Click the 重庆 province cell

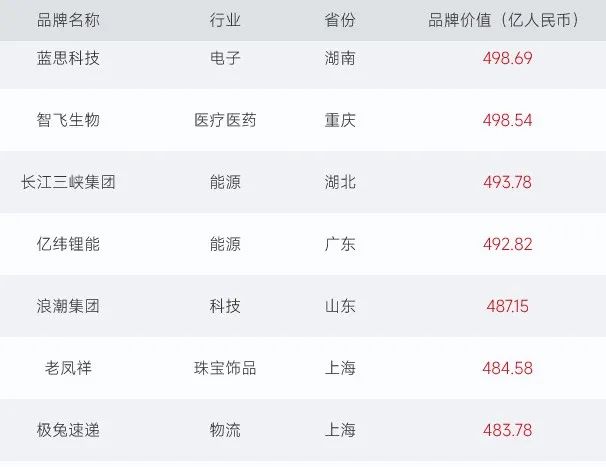(x=340, y=120)
